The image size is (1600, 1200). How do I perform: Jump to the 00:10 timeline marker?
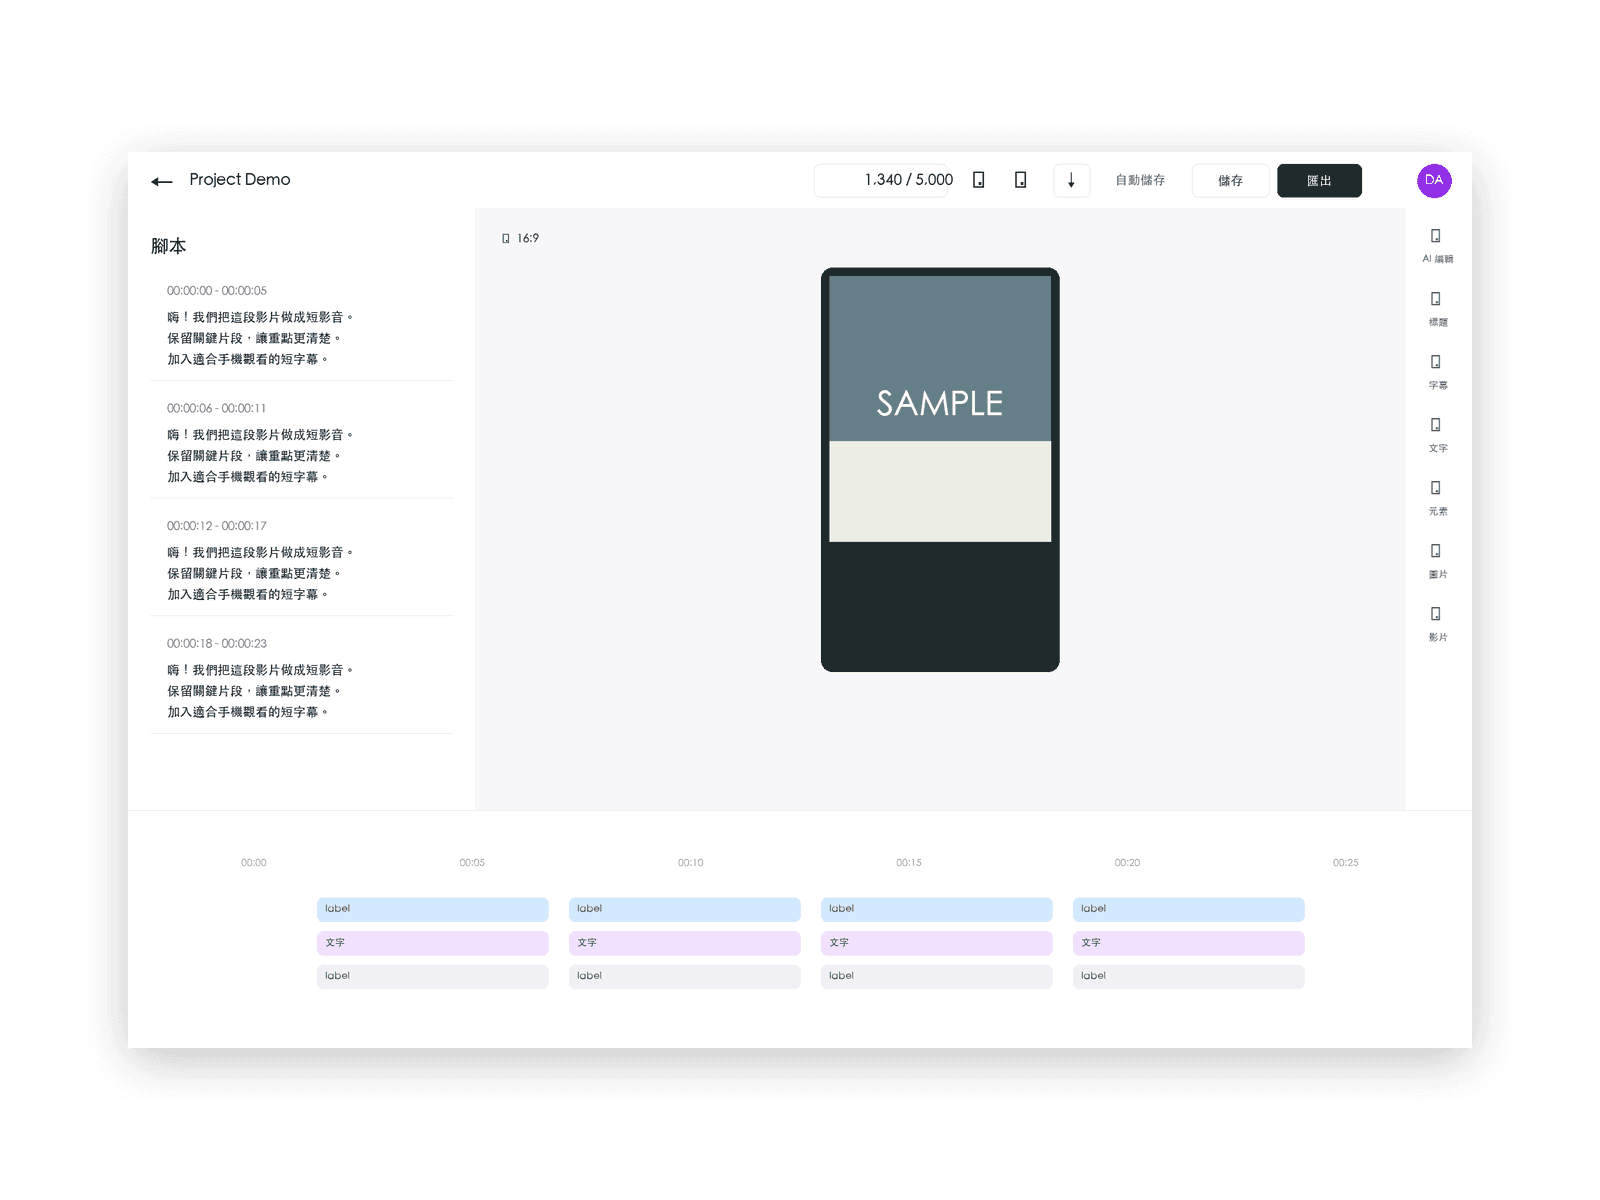click(691, 862)
